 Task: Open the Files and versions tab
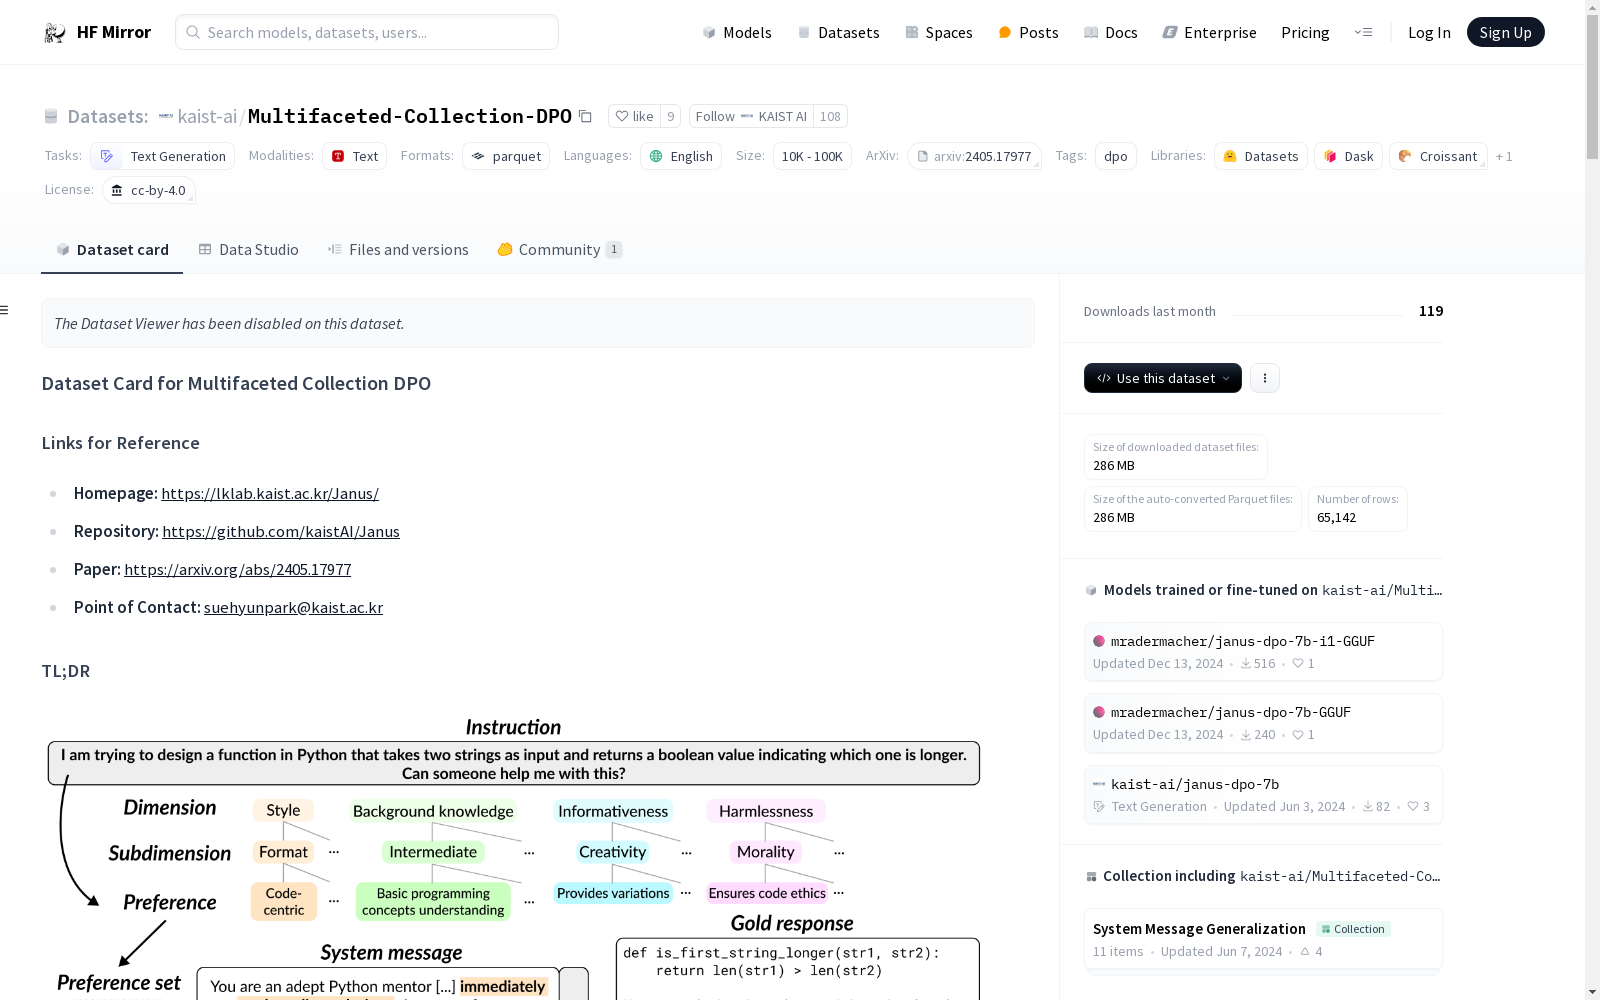tap(398, 250)
